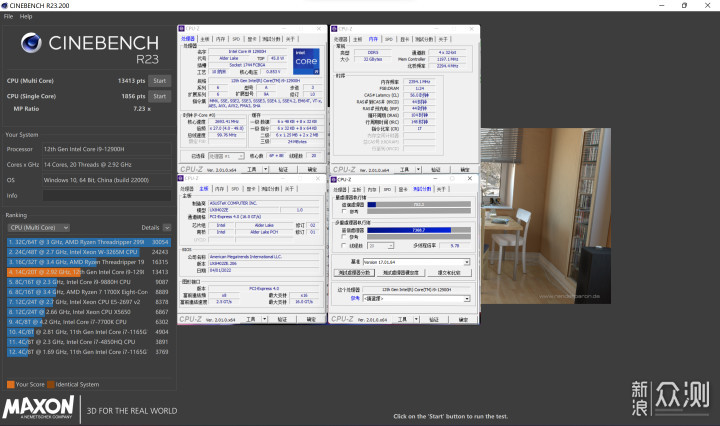This screenshot has height=426, width=720.
Task: Open the thread count dropdown showing 20
Action: pos(381,246)
